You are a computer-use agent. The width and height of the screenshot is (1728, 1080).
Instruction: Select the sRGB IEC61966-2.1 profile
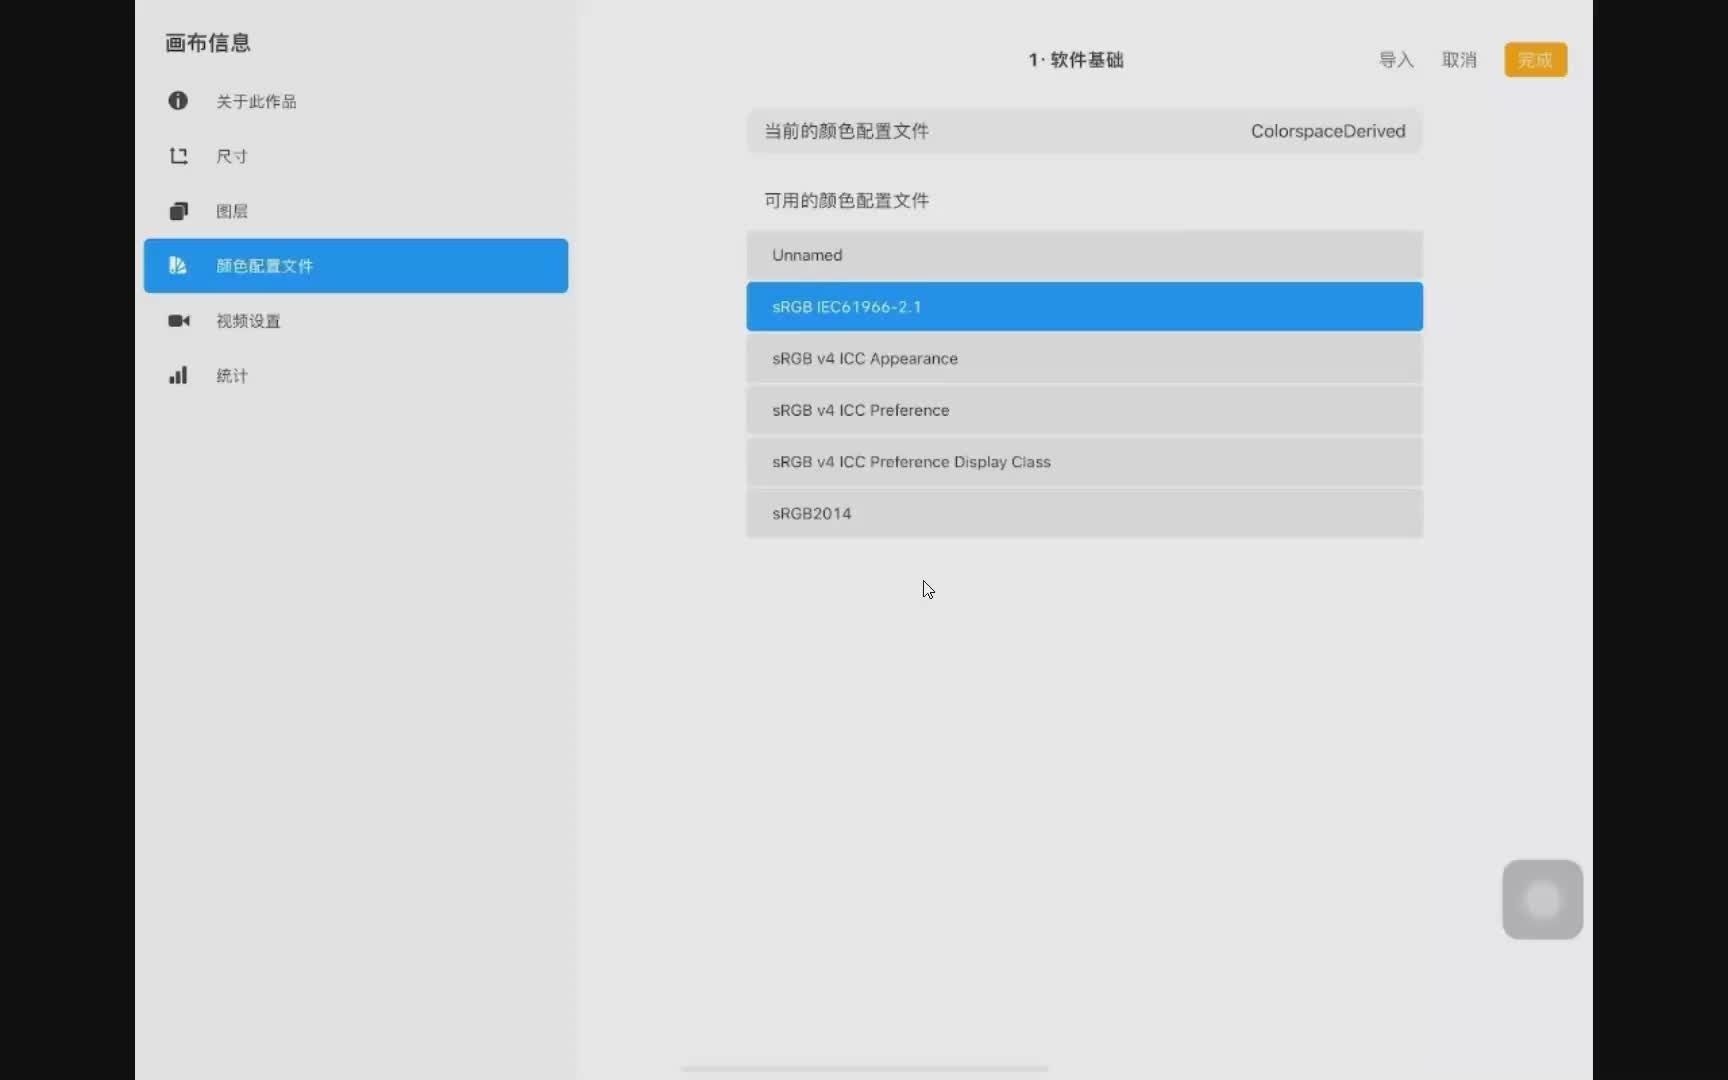click(x=1084, y=307)
